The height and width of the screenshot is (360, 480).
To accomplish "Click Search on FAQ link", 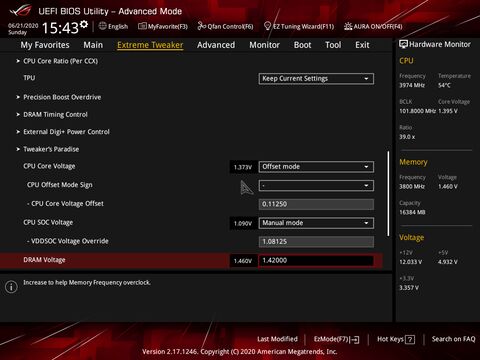I will (x=453, y=339).
